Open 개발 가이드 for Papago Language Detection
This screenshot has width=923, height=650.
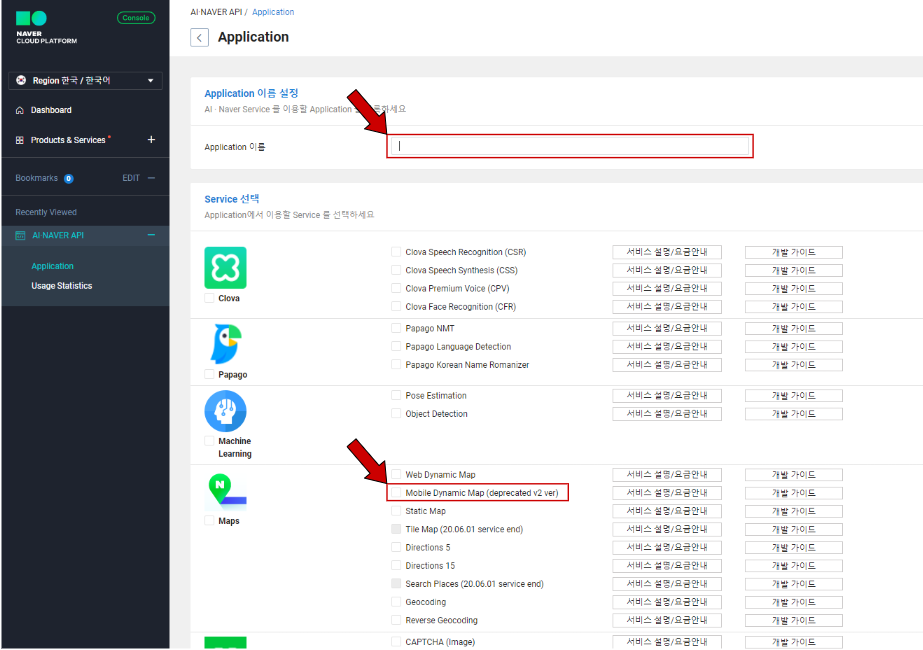point(793,346)
